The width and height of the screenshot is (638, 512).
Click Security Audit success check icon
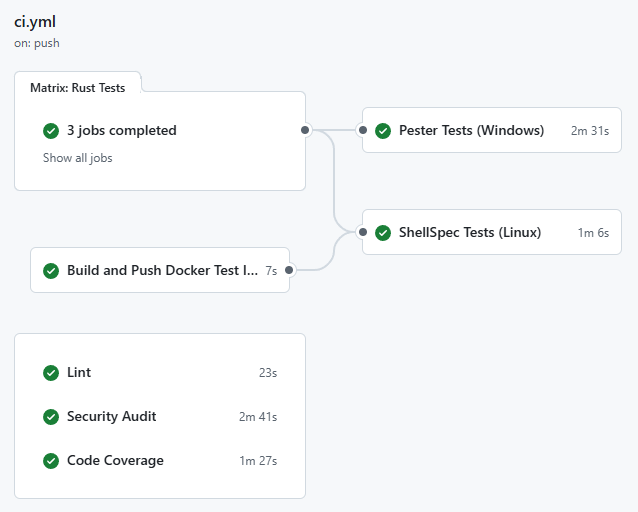tap(51, 417)
